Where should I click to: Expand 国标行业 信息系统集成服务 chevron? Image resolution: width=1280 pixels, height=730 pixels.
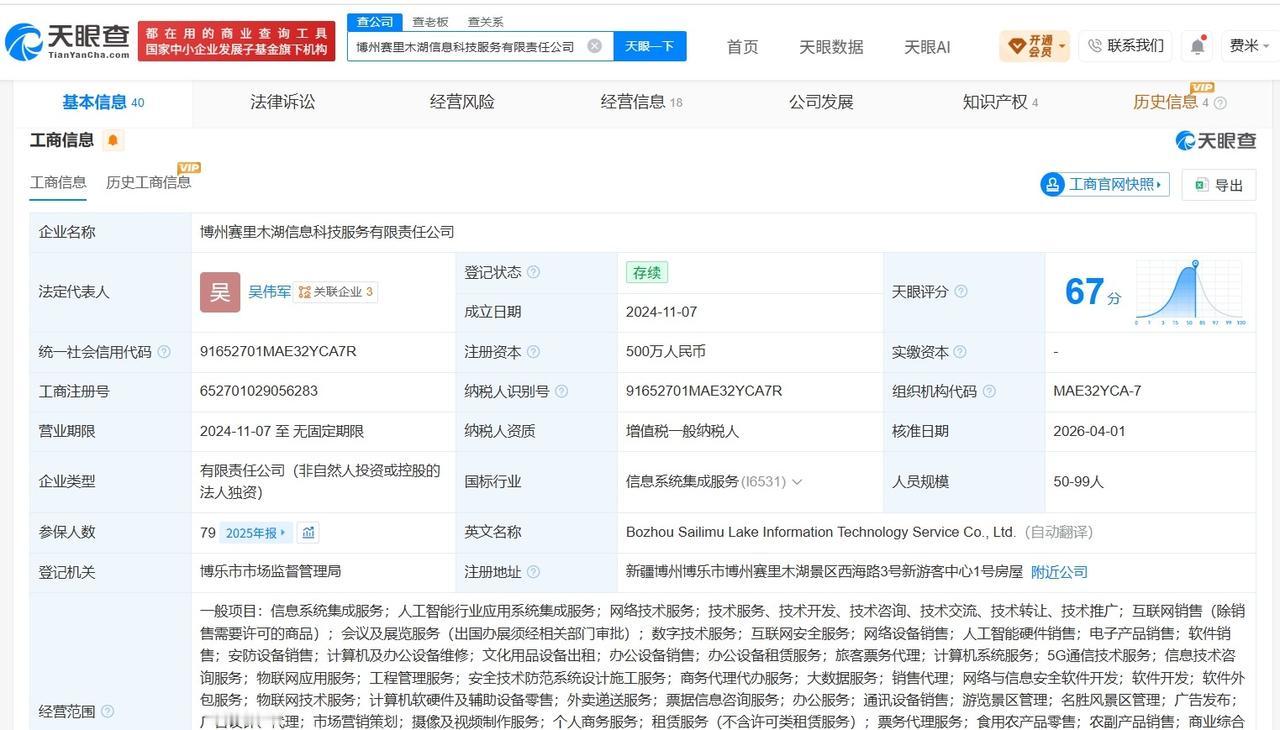(797, 482)
